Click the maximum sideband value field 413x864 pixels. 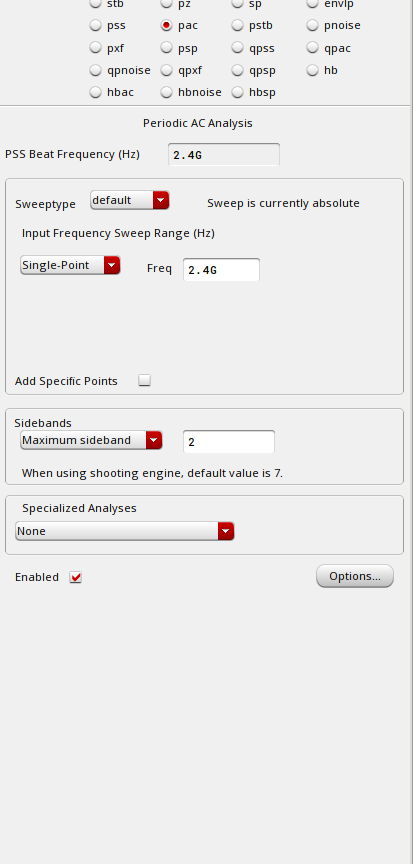coord(229,442)
